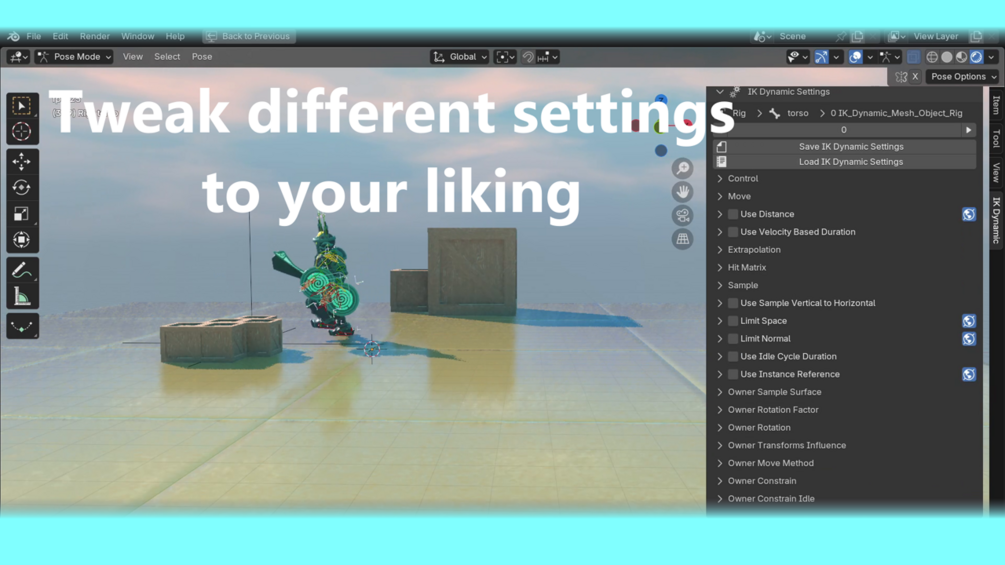
Task: Choose the Move tool
Action: [22, 161]
